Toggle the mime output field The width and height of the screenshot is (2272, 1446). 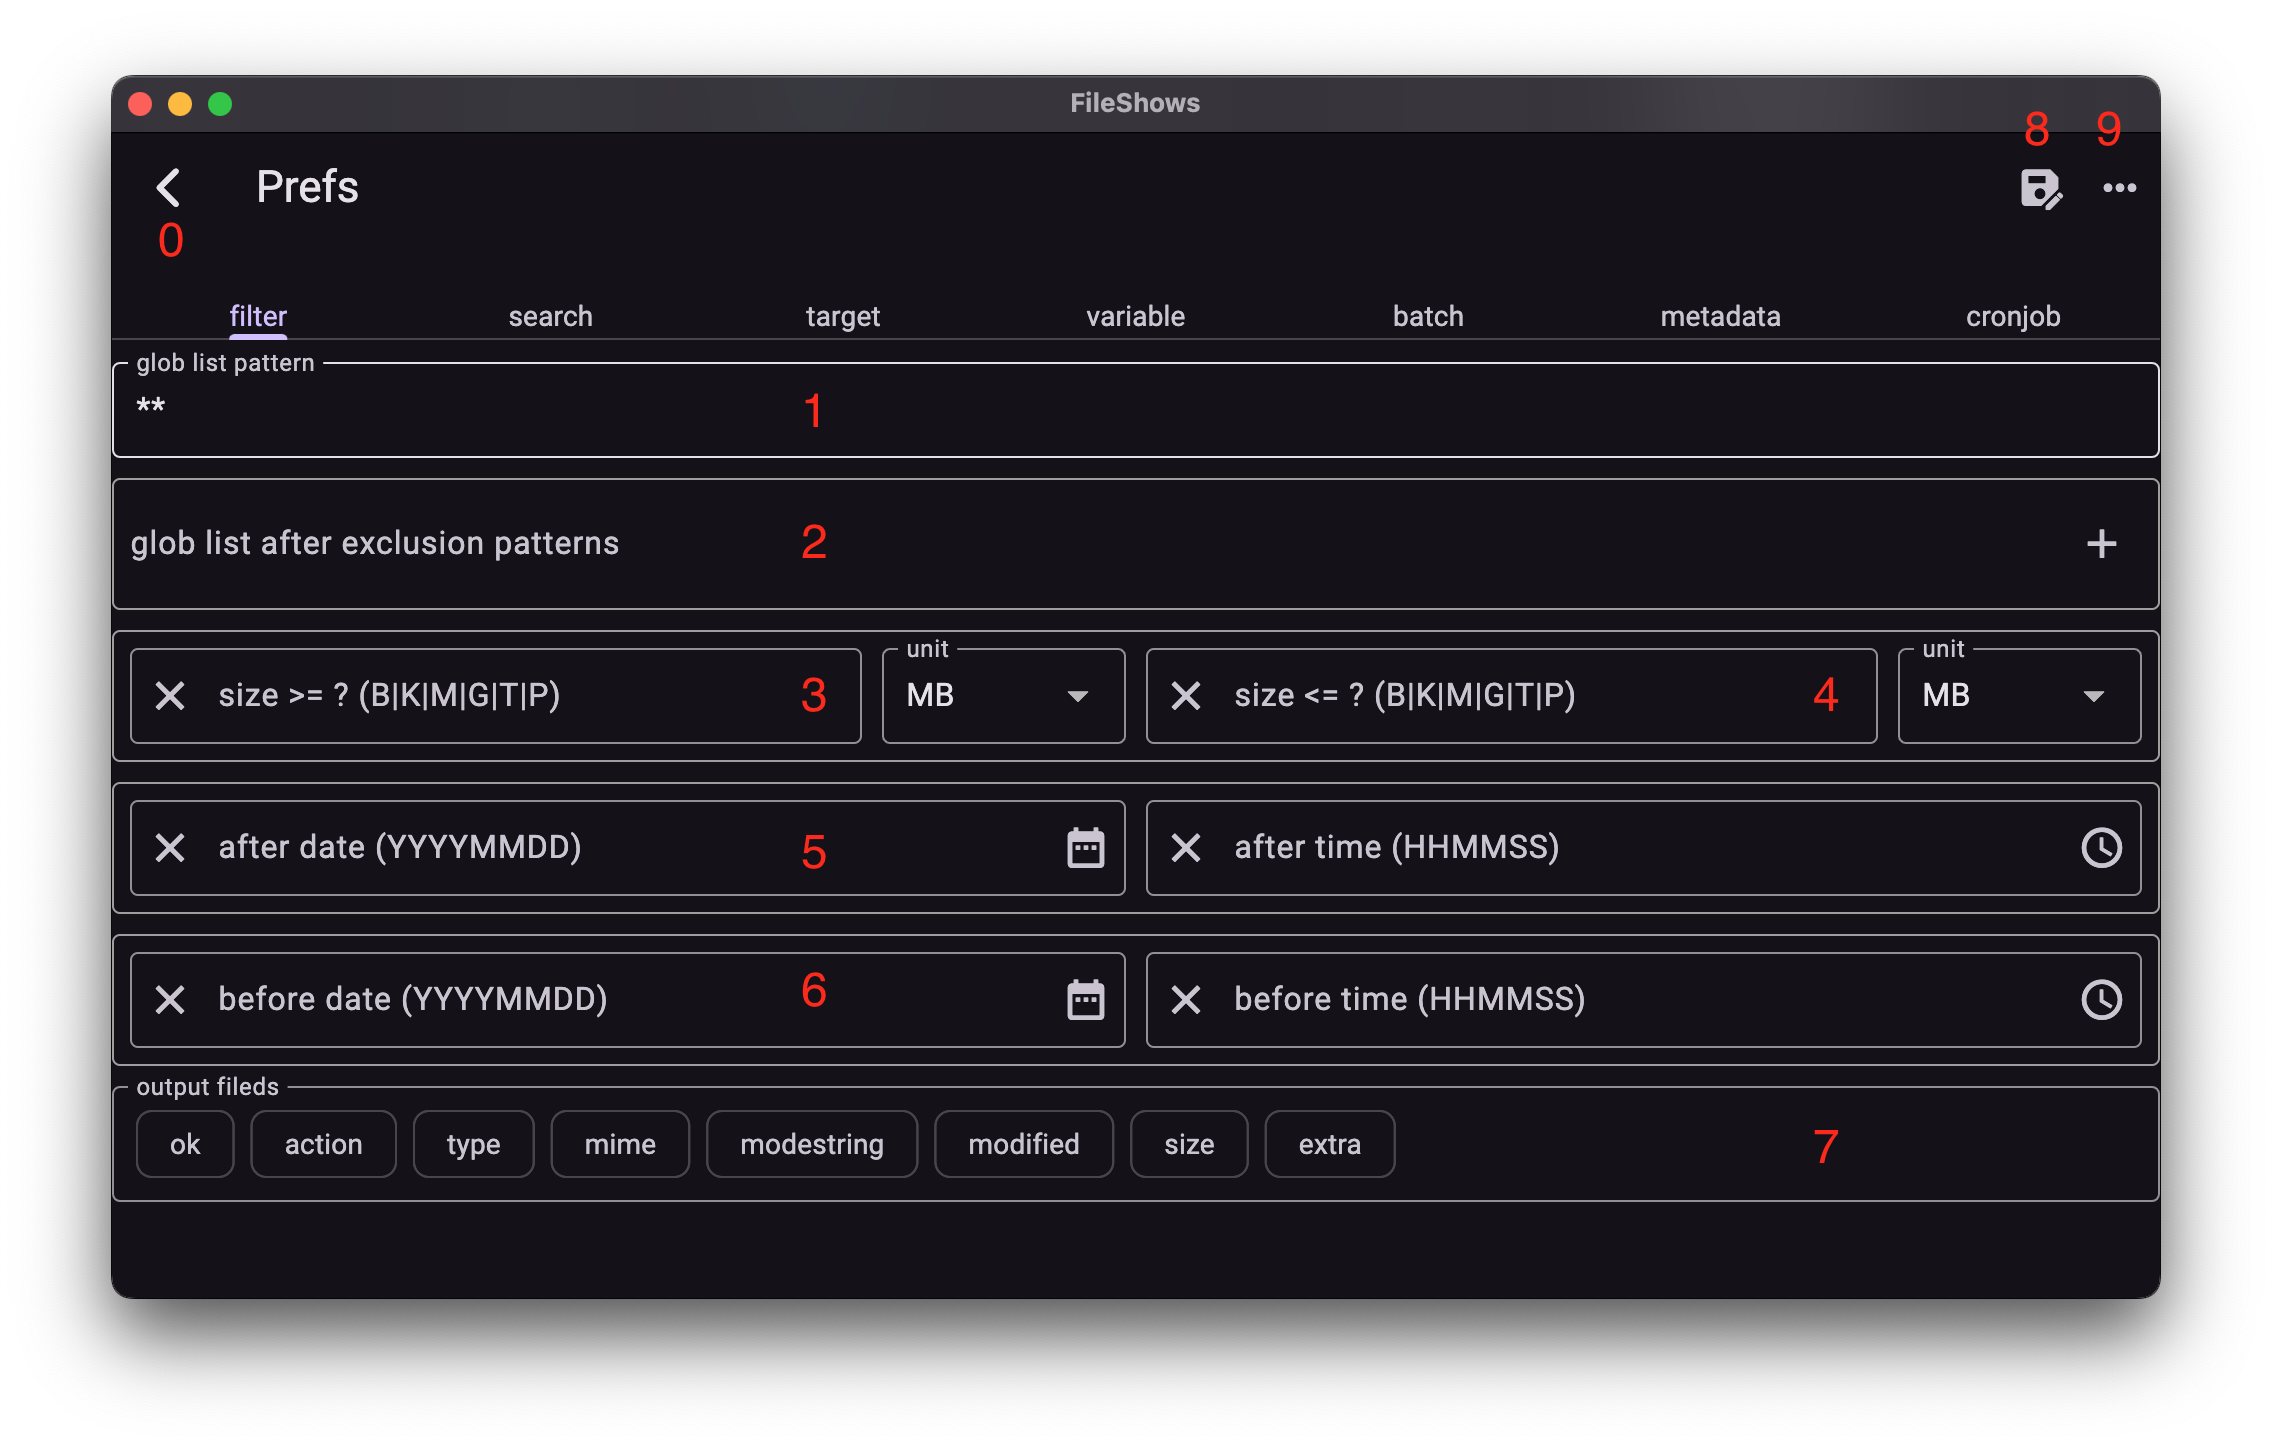(620, 1144)
